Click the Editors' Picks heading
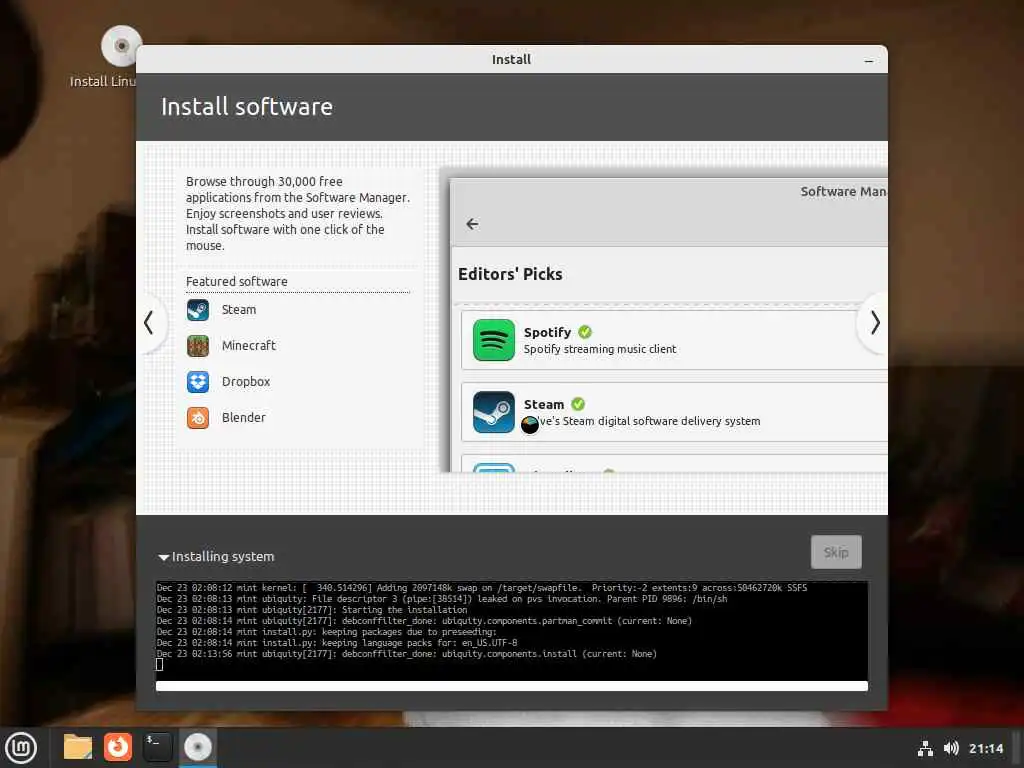 (x=510, y=274)
